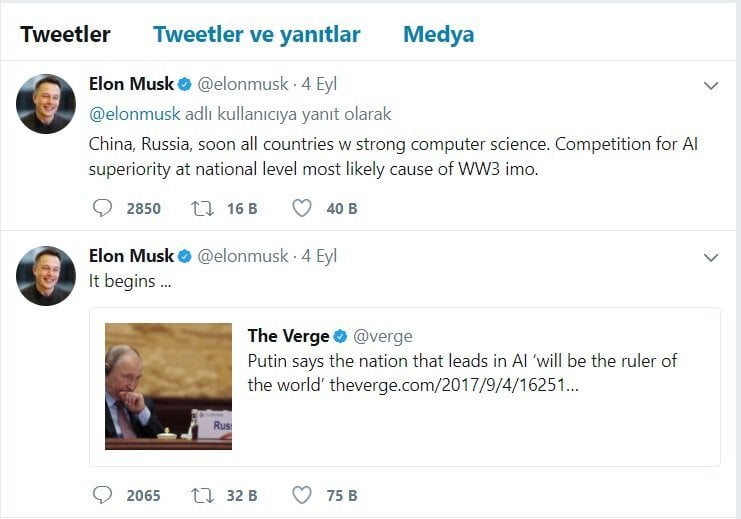Click Elon Musk's avatar on first tweet
741x519 pixels.
click(46, 103)
